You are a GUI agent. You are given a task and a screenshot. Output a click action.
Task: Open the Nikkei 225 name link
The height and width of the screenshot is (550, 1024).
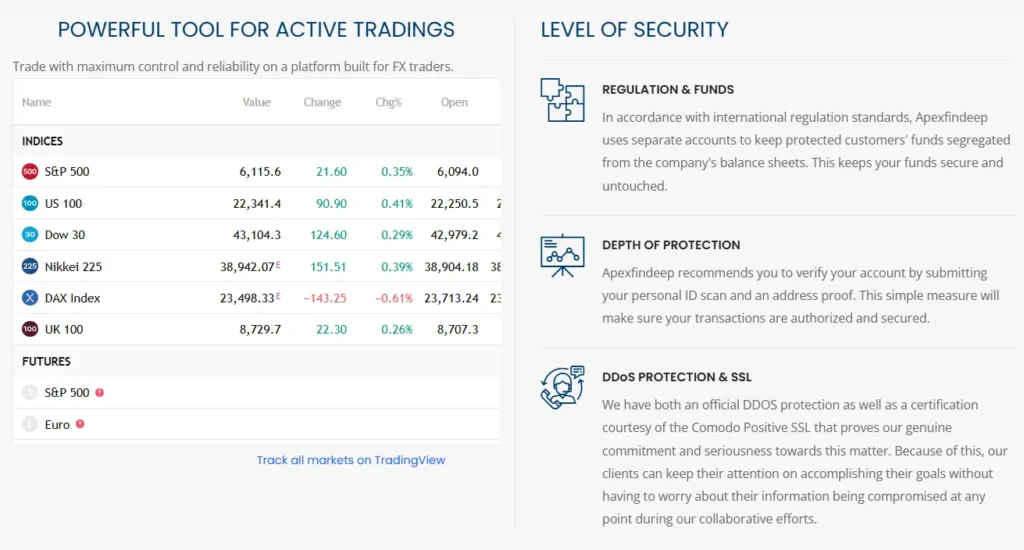click(73, 267)
